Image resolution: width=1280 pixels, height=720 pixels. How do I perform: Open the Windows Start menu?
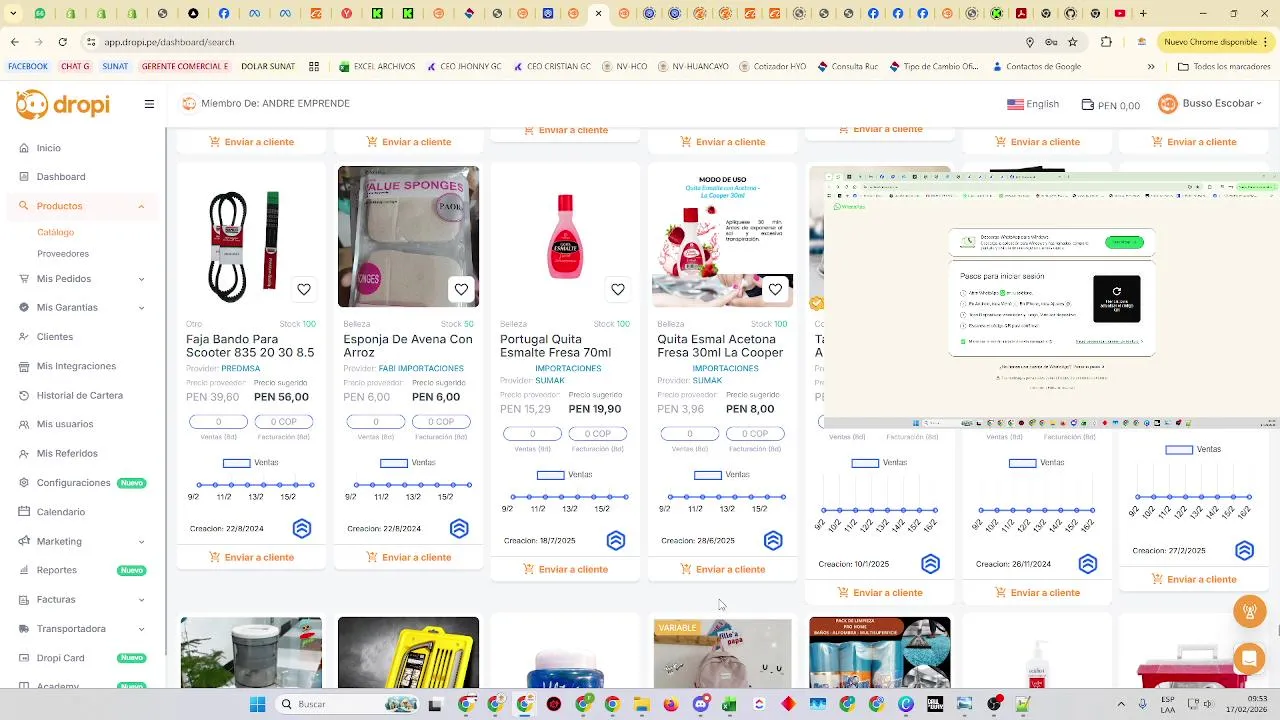click(x=257, y=704)
